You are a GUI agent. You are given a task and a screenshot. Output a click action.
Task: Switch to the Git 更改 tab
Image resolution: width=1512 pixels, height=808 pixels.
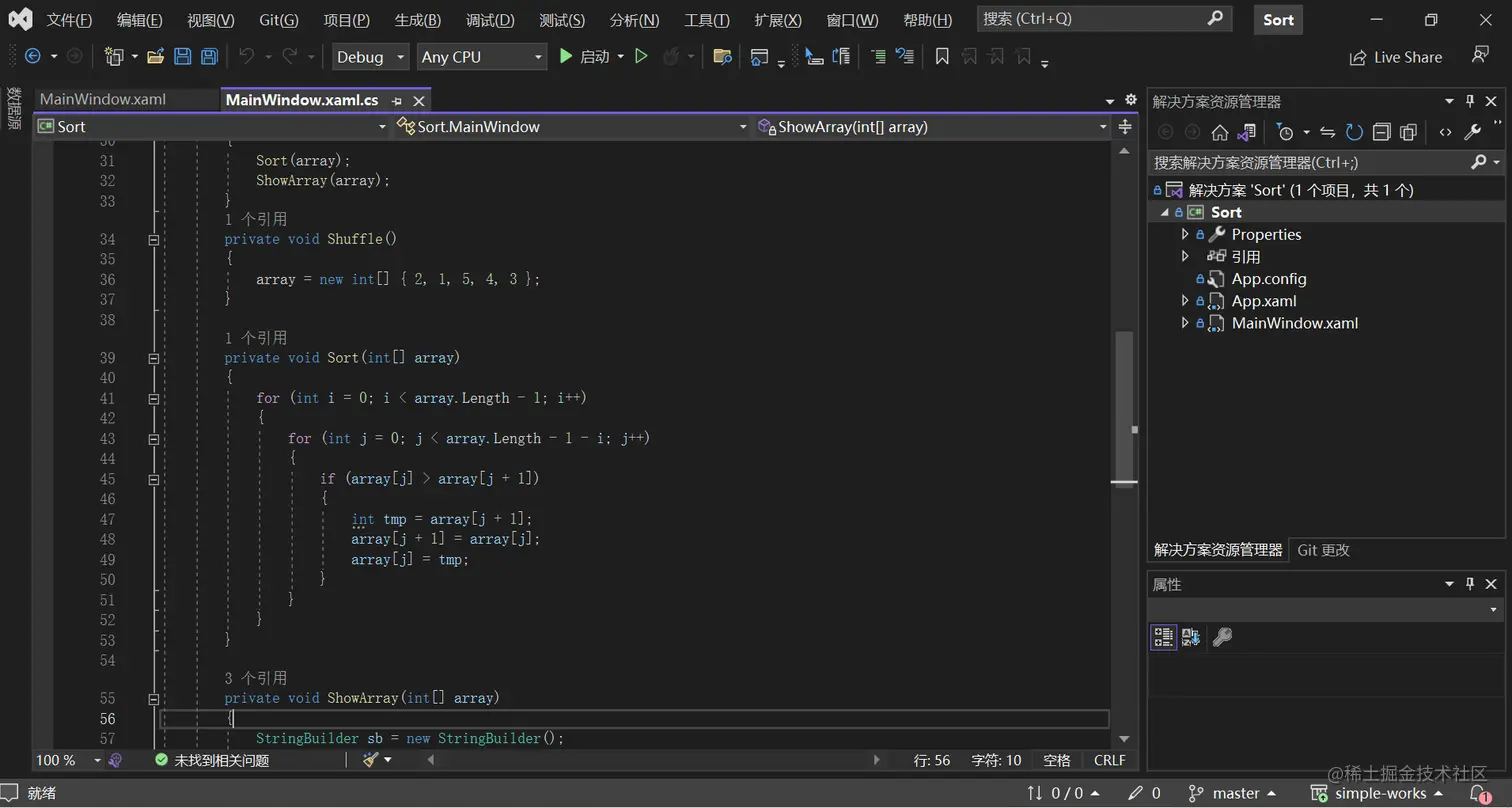[1323, 550]
